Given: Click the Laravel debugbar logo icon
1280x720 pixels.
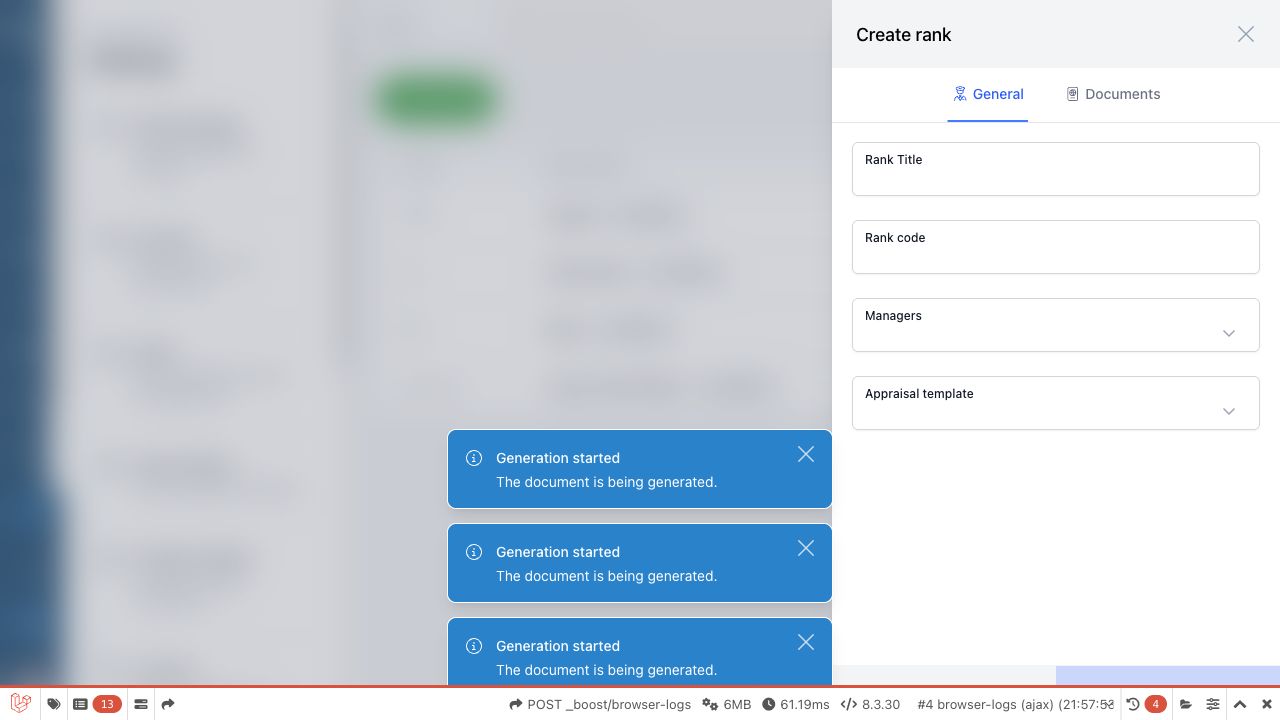Looking at the screenshot, I should [x=20, y=704].
